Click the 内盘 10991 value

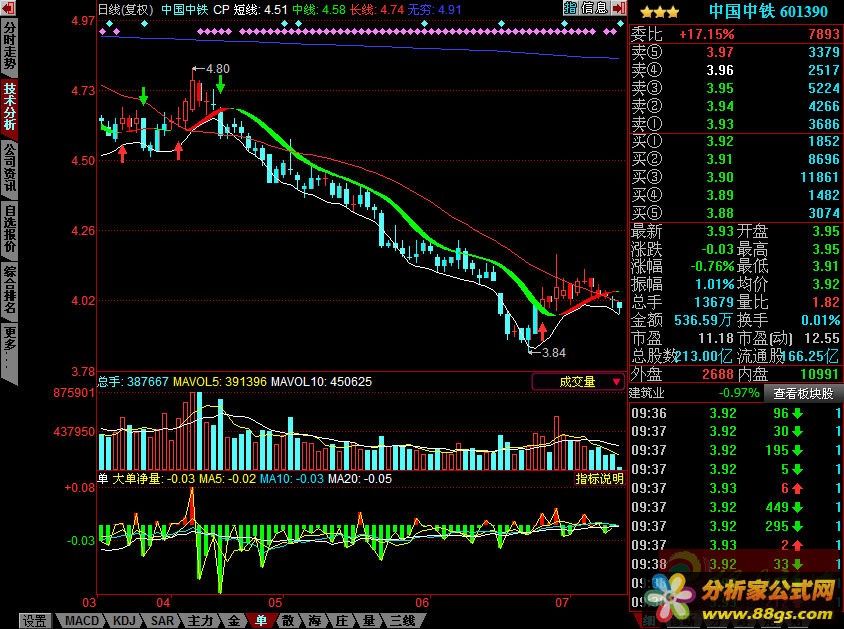pyautogui.click(x=819, y=374)
